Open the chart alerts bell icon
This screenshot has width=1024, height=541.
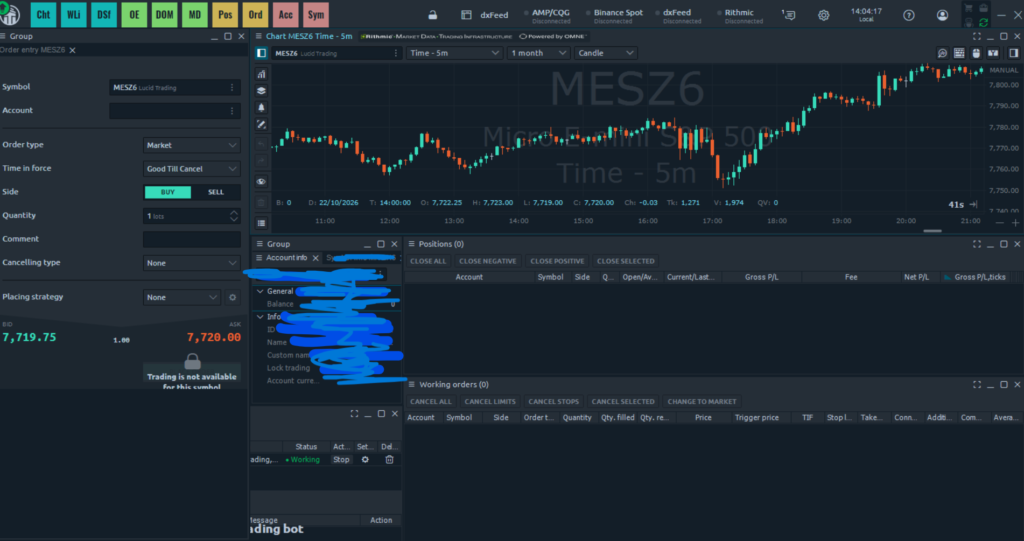pos(261,108)
